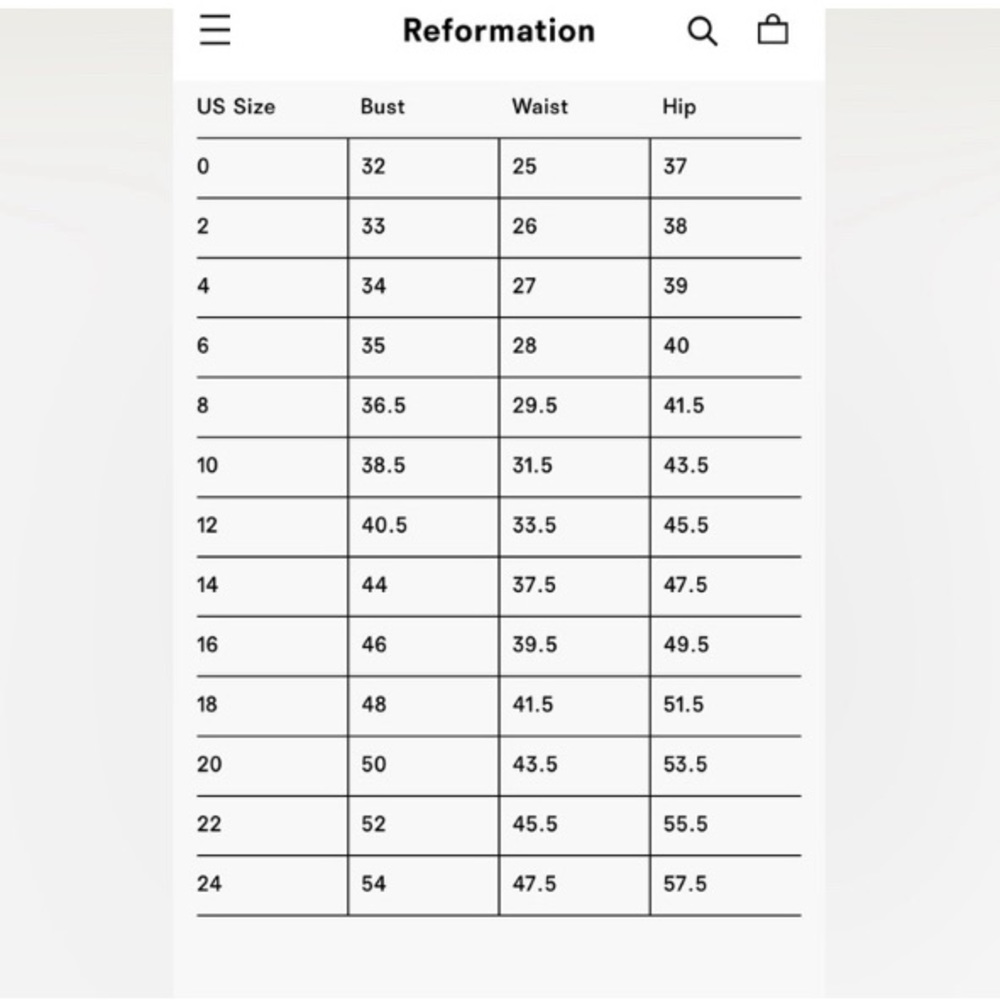1000x1000 pixels.
Task: Select the US Size column header
Action: click(x=236, y=106)
